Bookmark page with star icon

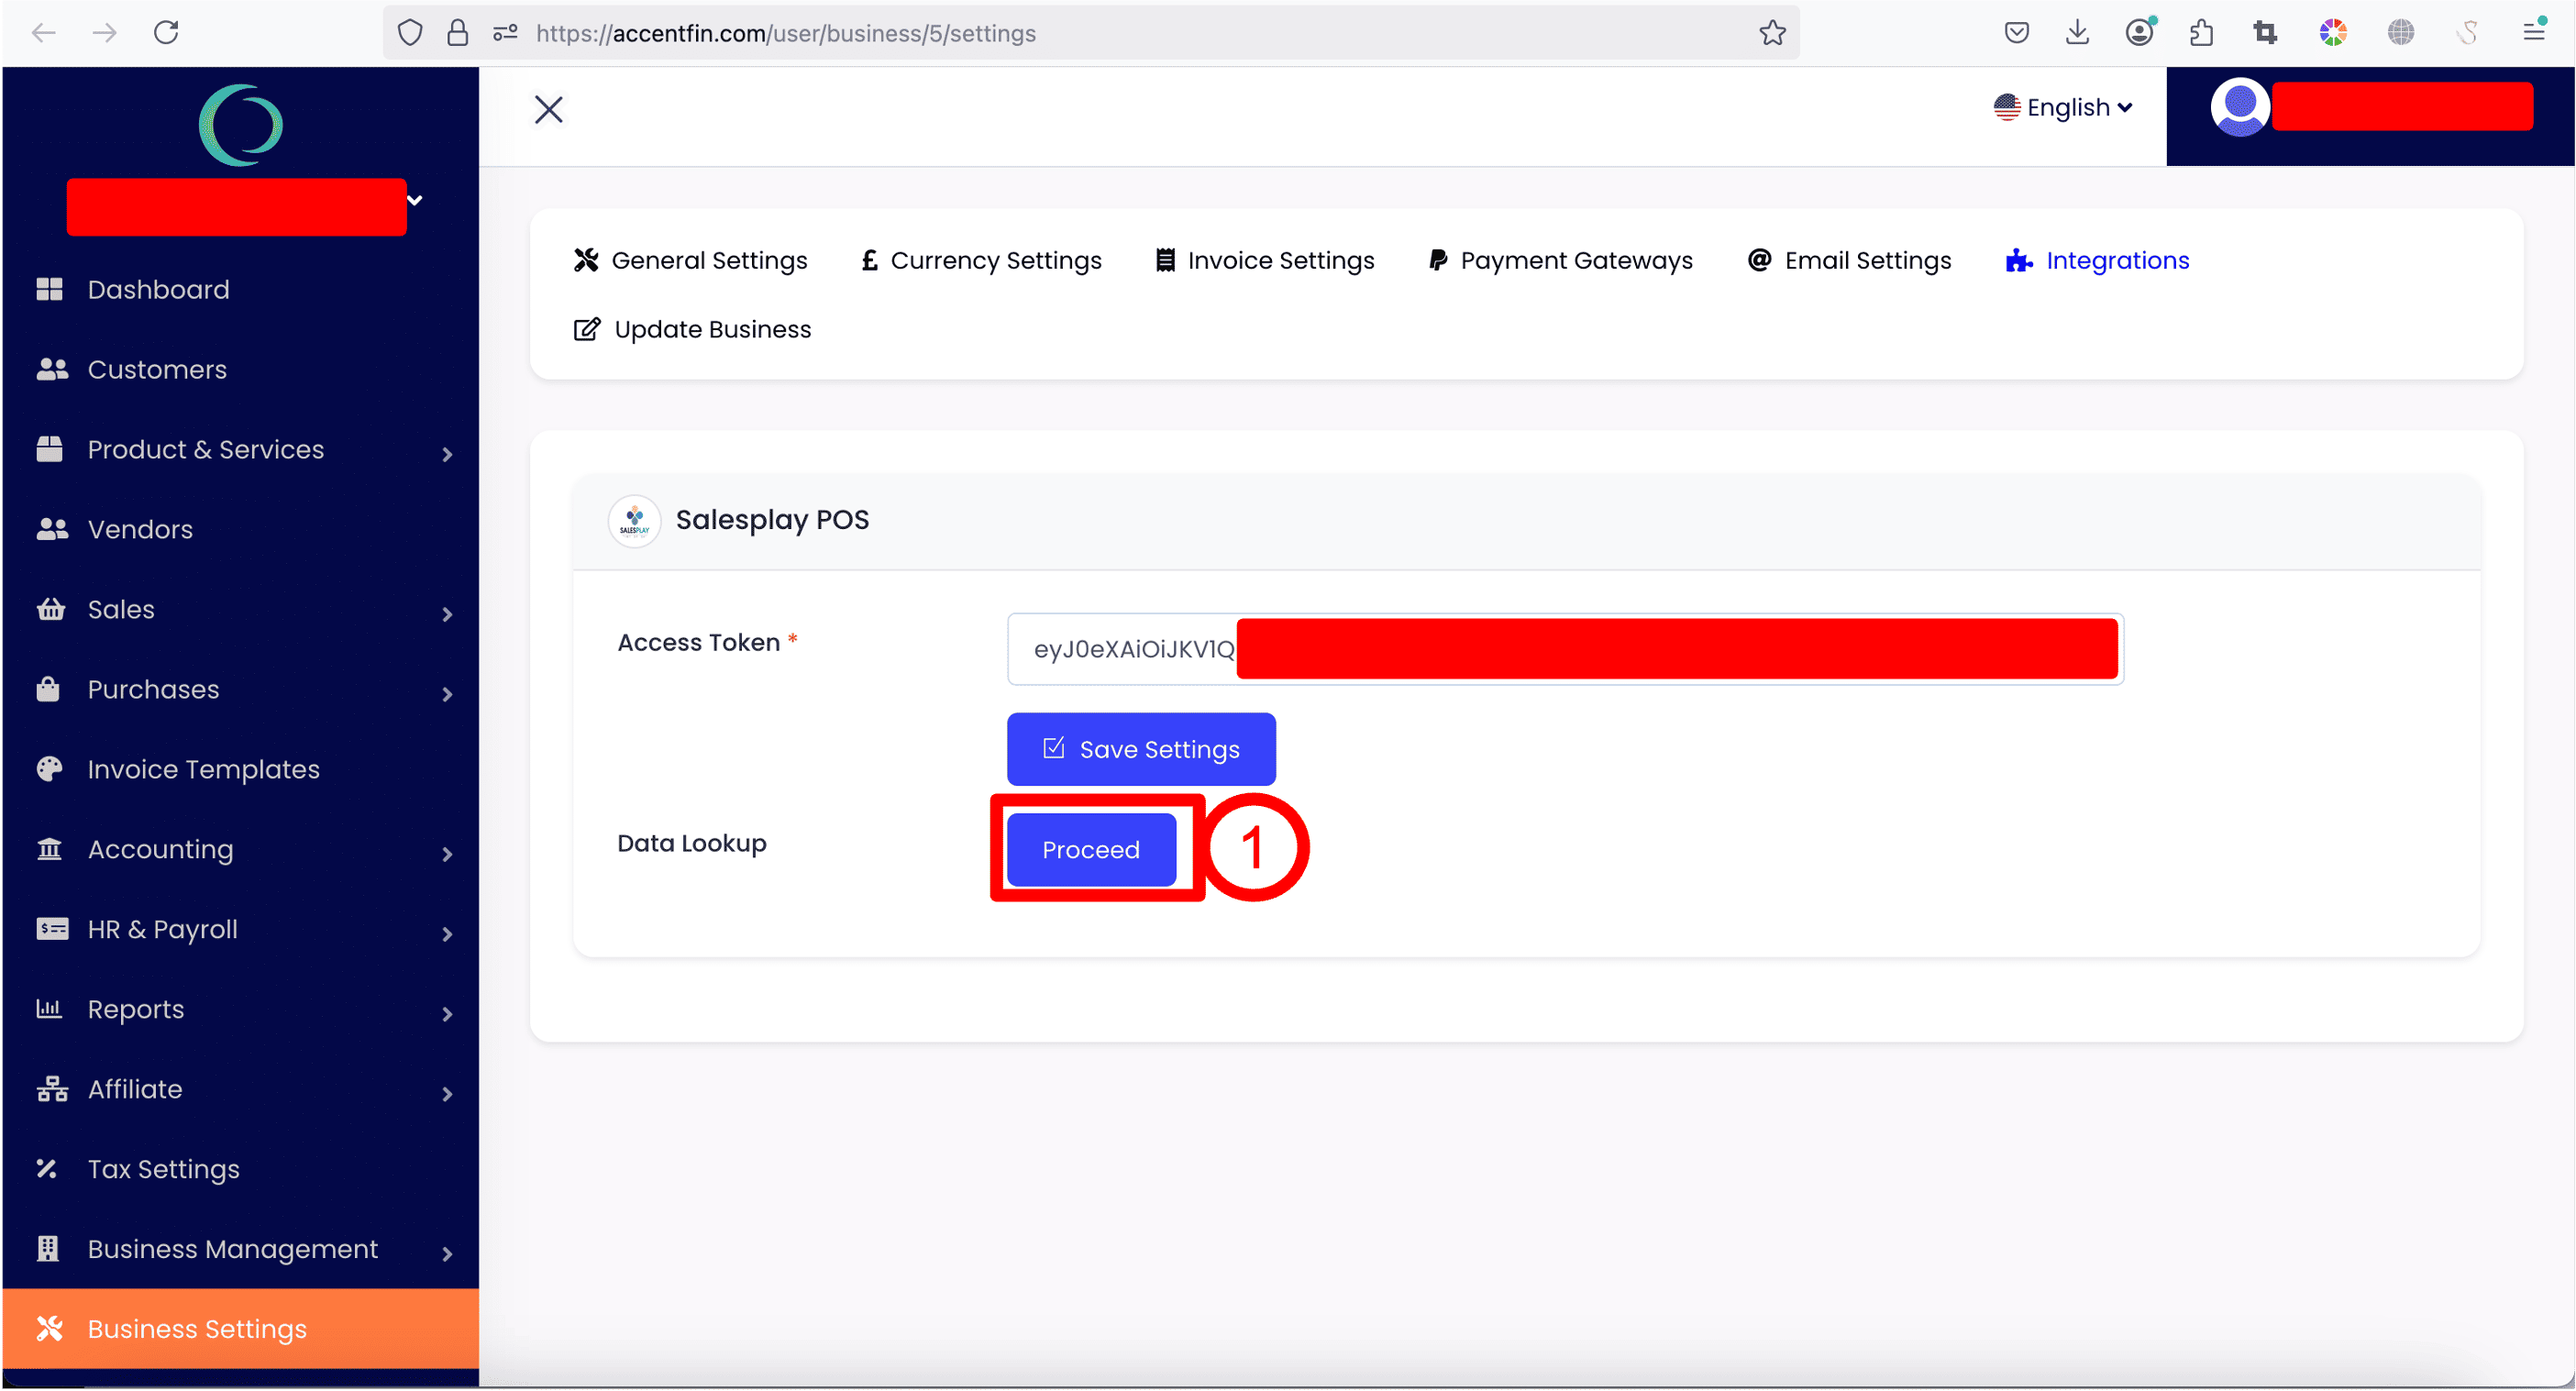point(1772,33)
